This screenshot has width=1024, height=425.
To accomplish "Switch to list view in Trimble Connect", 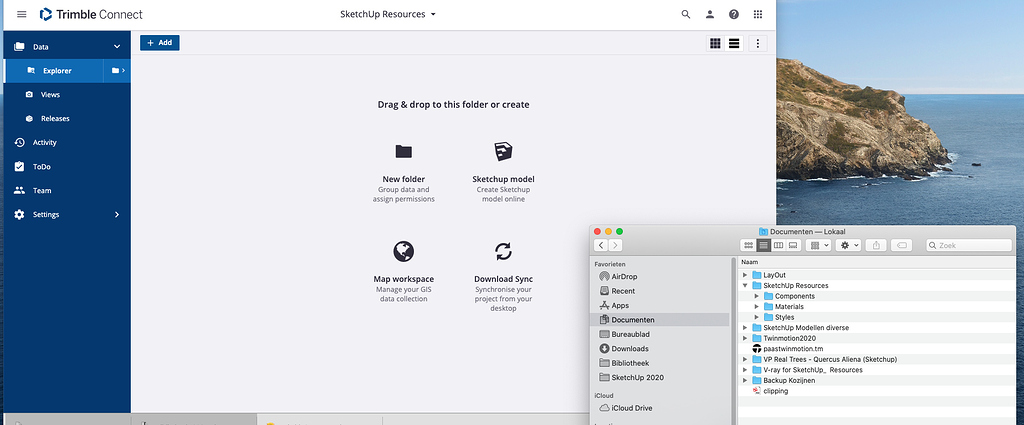I will [734, 43].
